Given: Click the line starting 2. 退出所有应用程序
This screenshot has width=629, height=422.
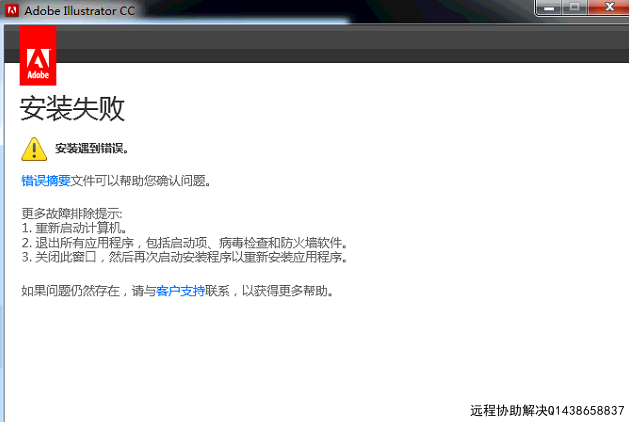Looking at the screenshot, I should click(x=184, y=243).
